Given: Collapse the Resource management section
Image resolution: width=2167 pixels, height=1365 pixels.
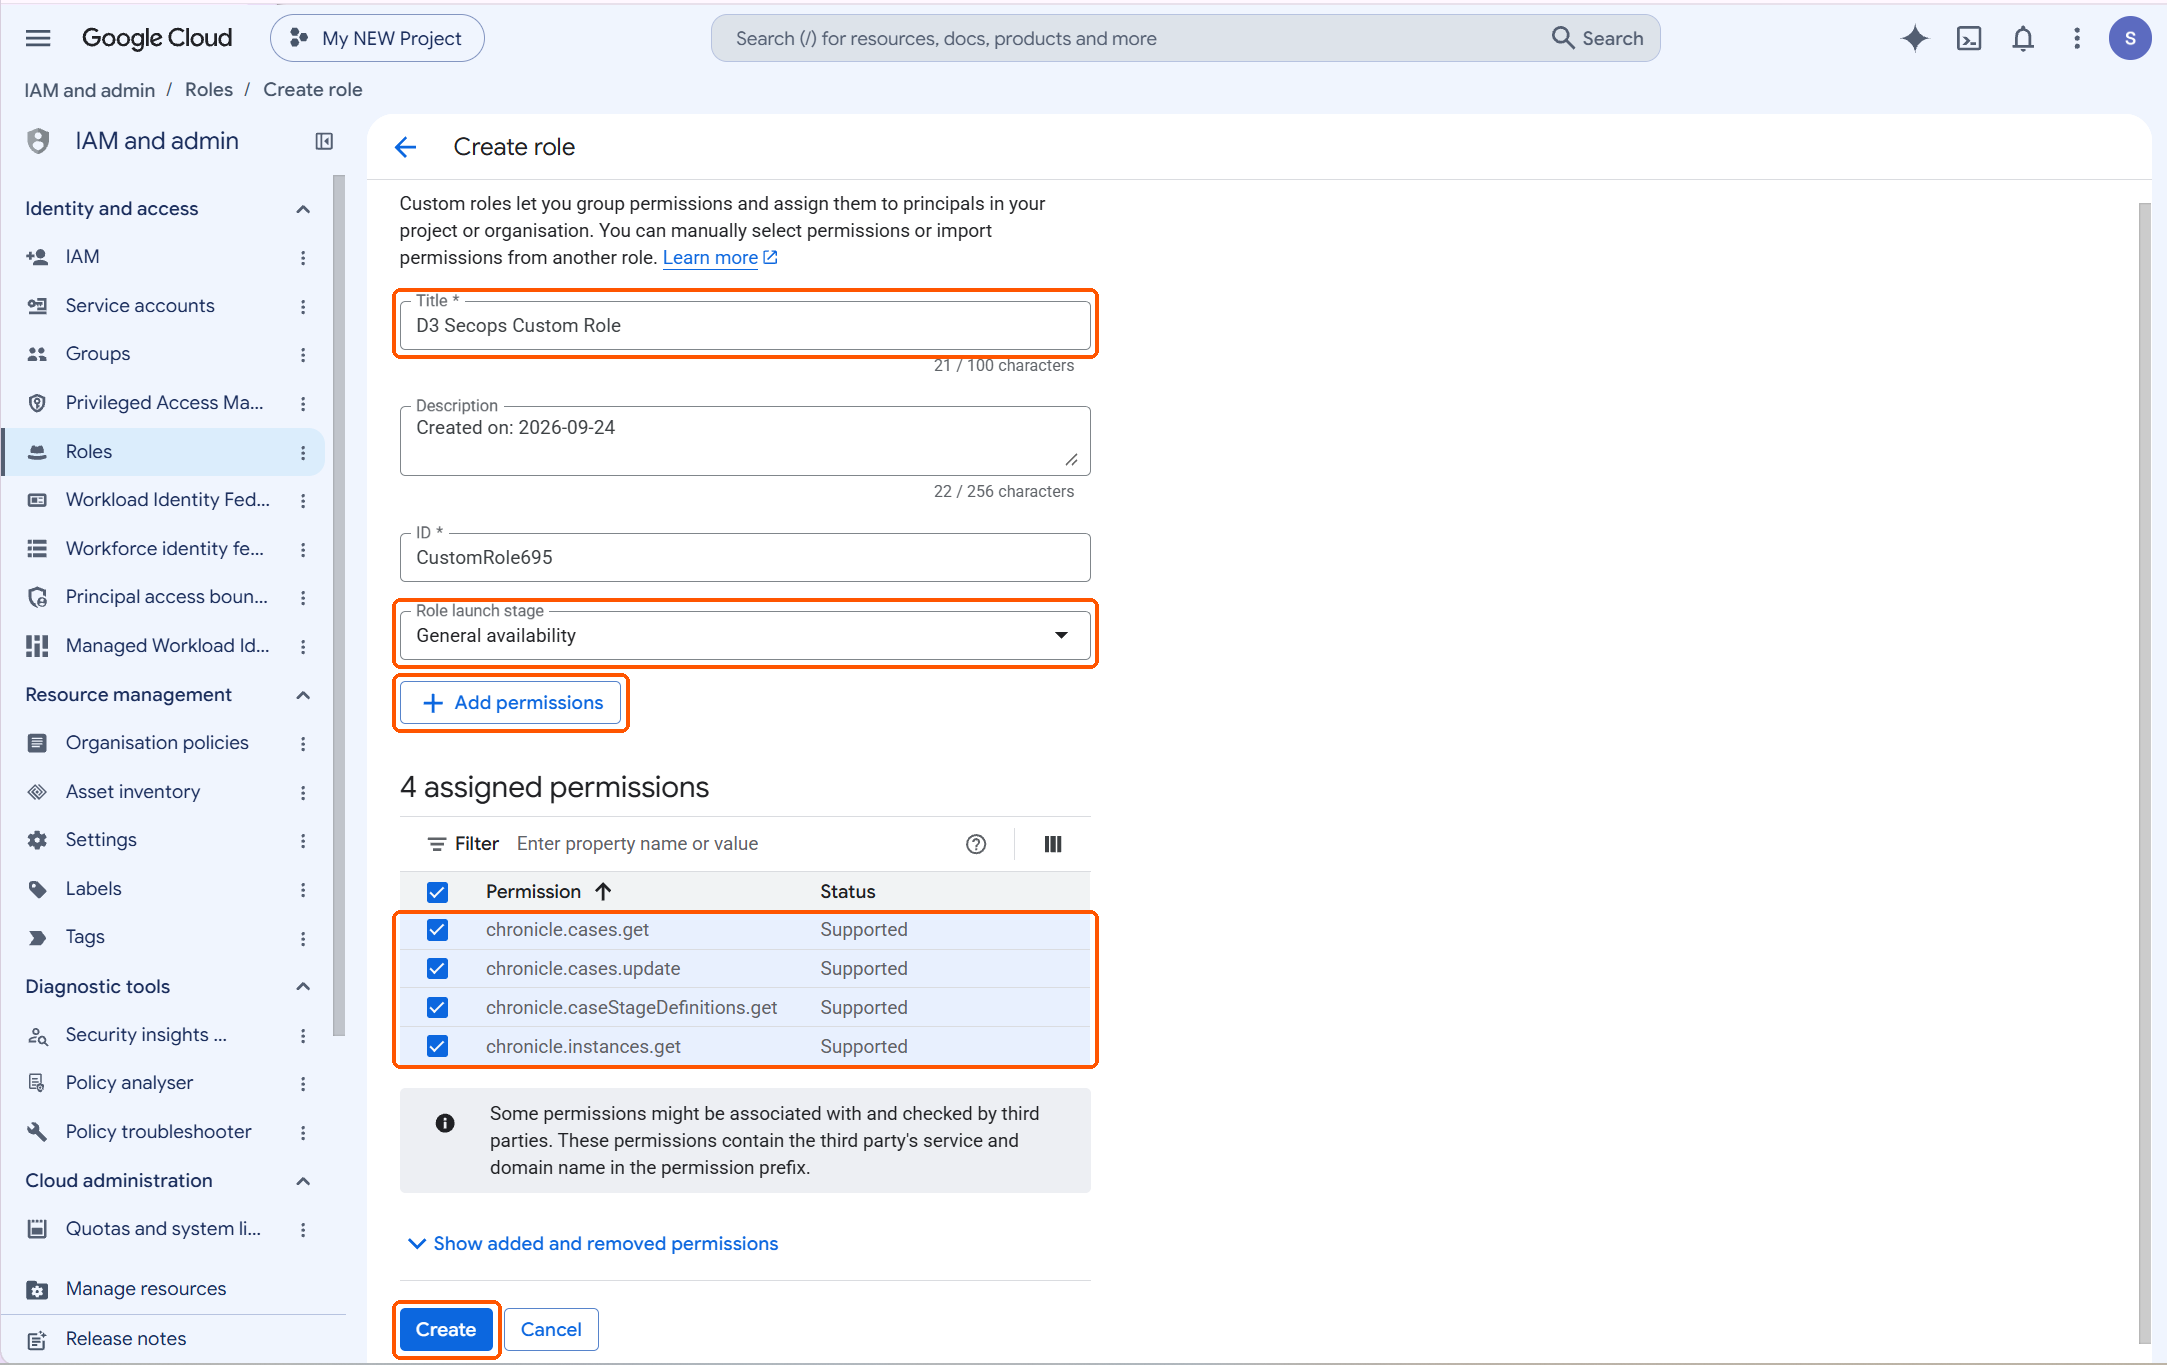Looking at the screenshot, I should pos(303,695).
